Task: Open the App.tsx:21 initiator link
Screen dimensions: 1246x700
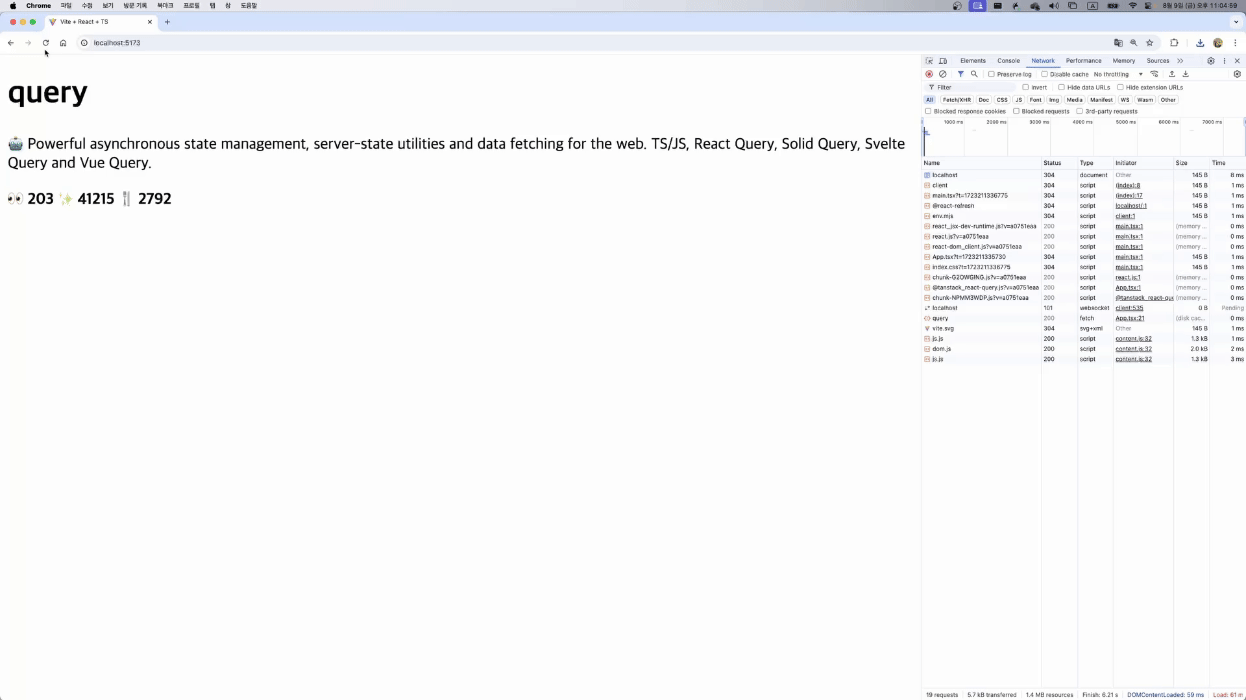Action: (1129, 318)
